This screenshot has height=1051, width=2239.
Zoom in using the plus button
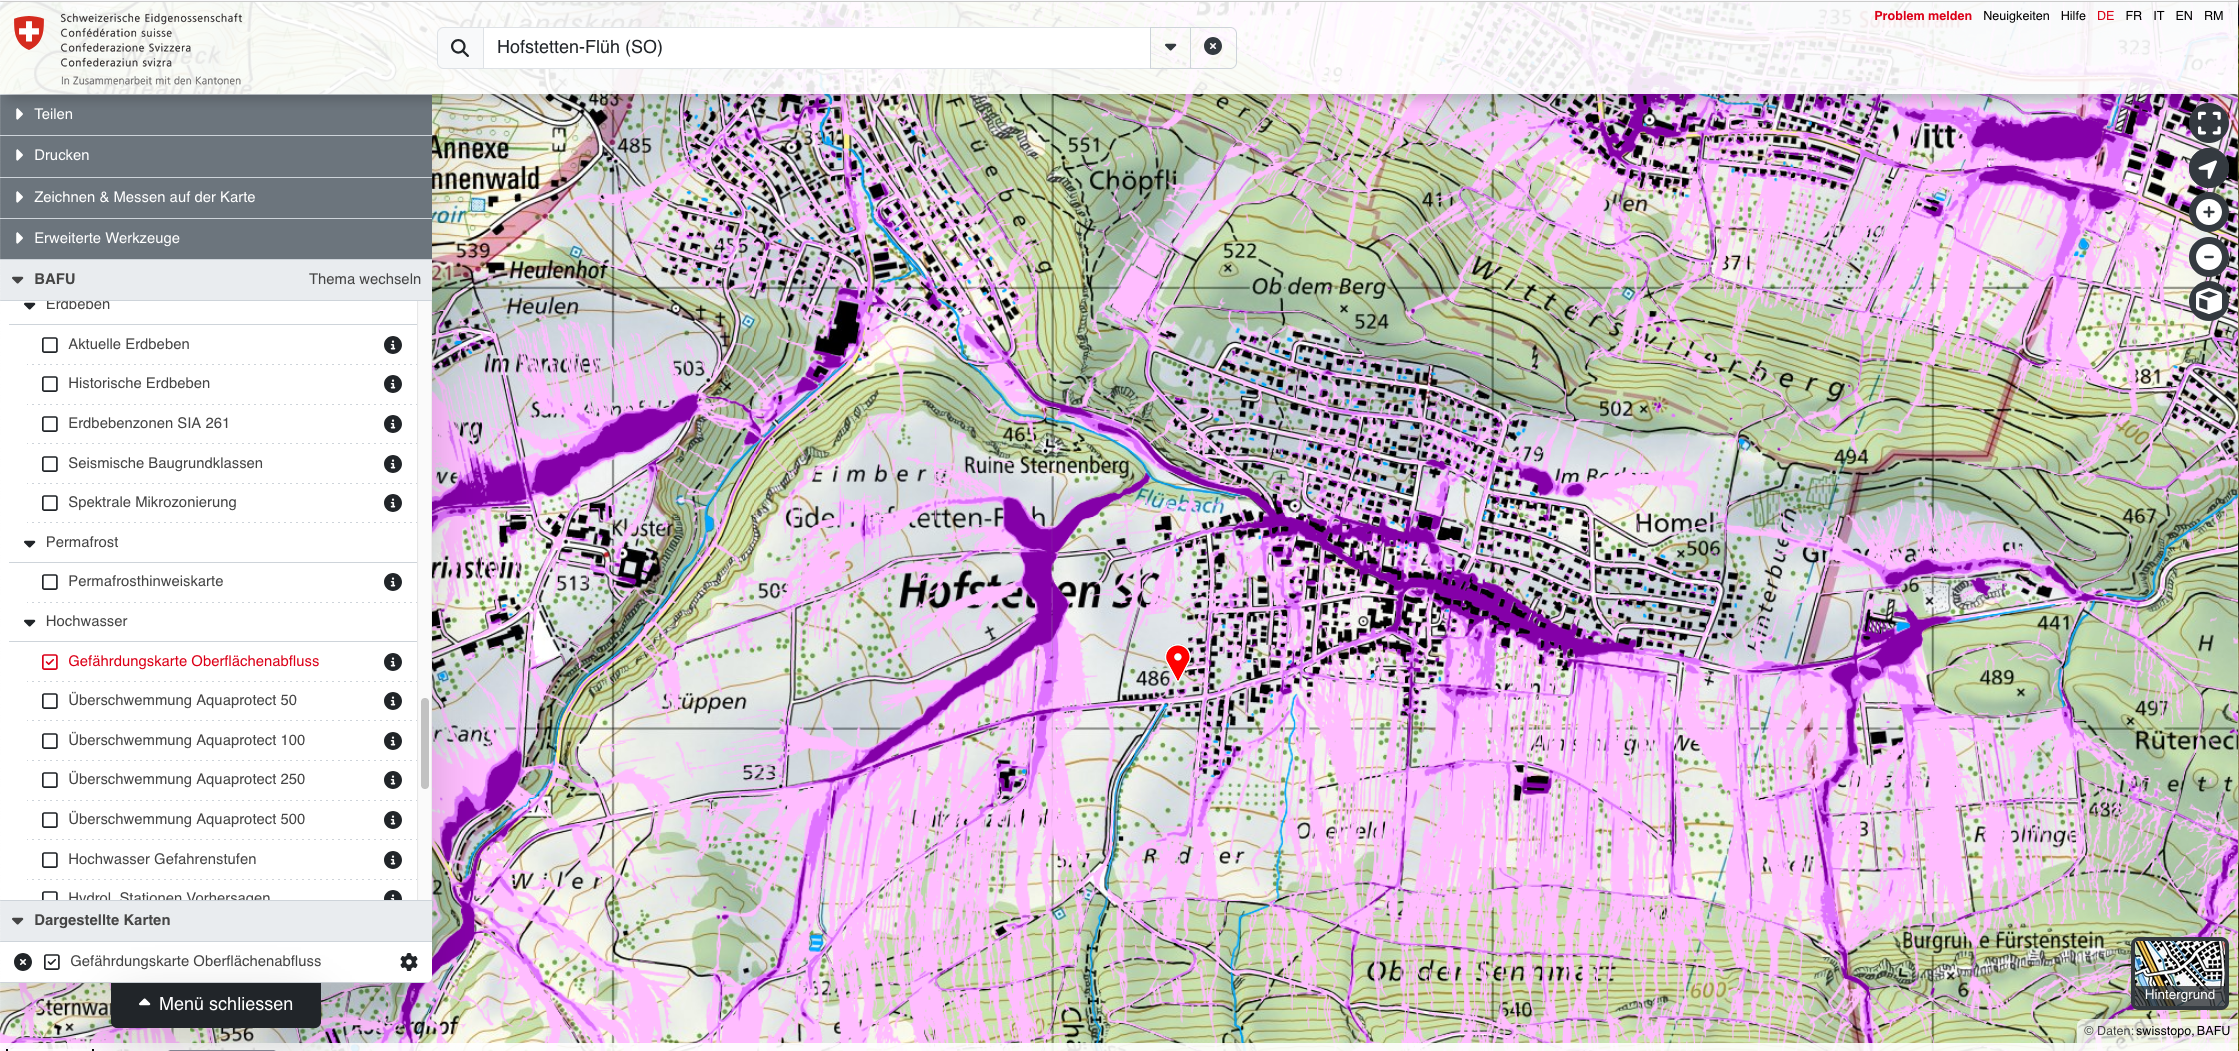click(2208, 212)
